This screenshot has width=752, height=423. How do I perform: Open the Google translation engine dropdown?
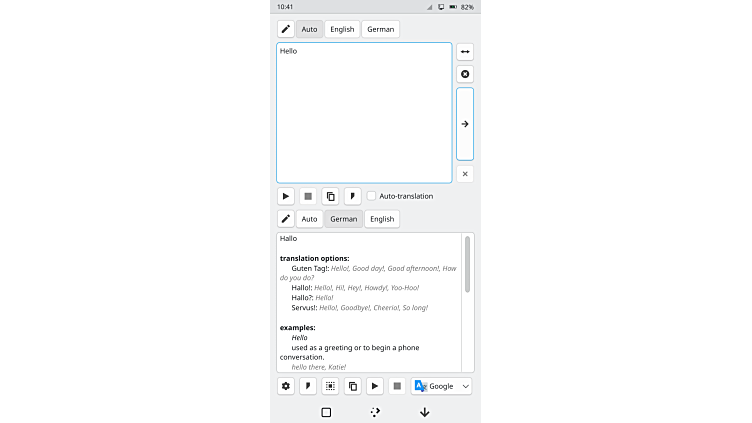441,386
